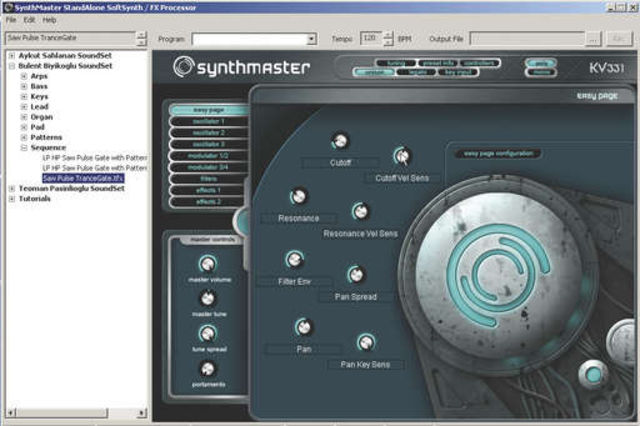
Task: Switch to the easy page tab
Action: click(x=209, y=110)
